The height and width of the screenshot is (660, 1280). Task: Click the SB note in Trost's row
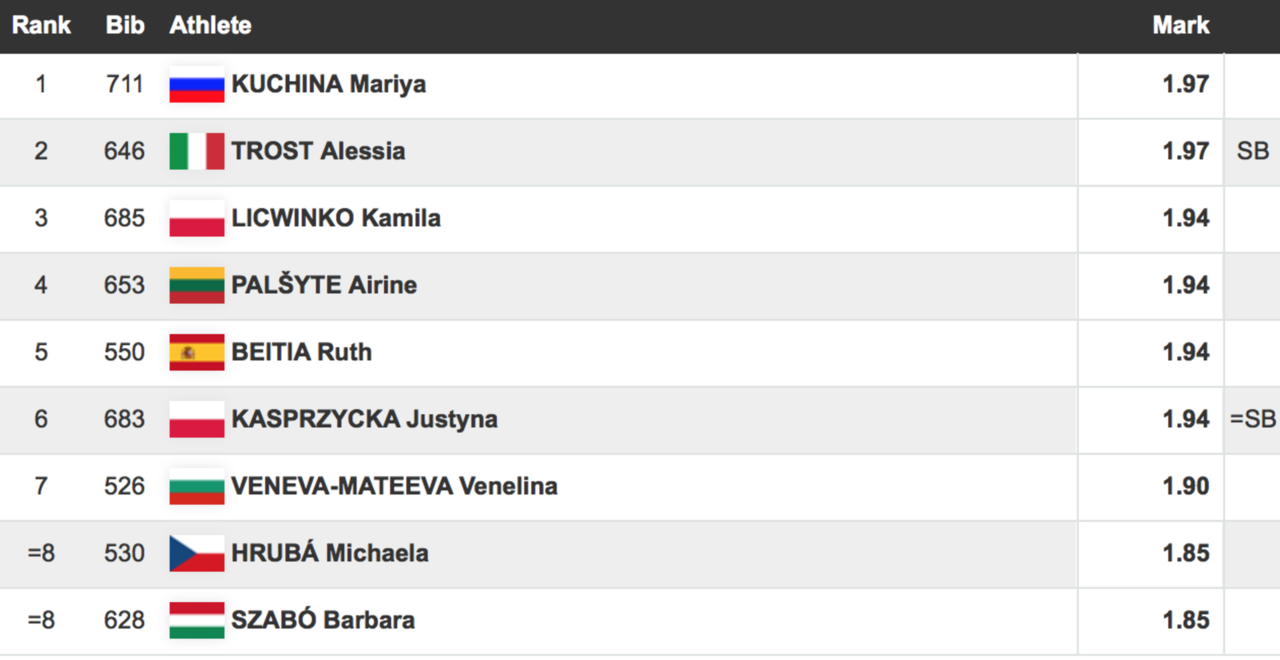(1253, 151)
